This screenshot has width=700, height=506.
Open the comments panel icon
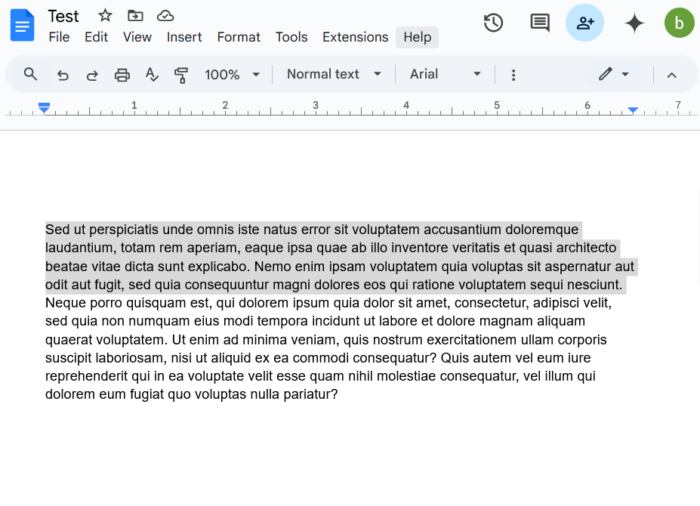tap(540, 23)
